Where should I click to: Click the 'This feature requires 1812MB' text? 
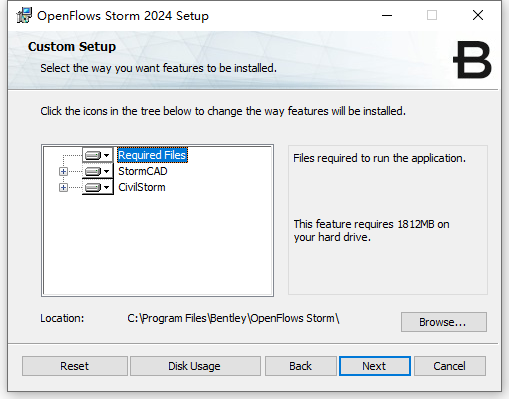pos(371,230)
